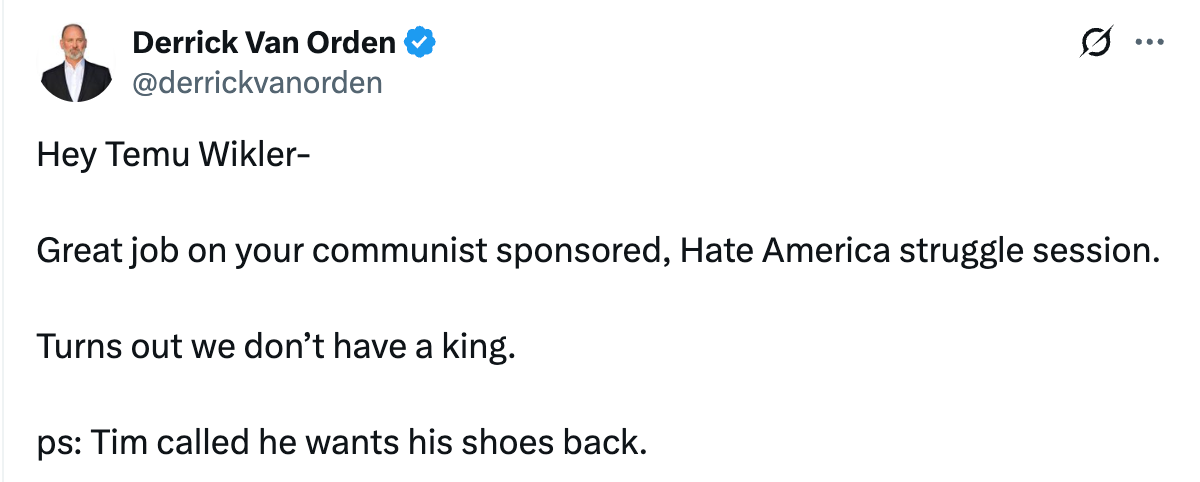The width and height of the screenshot is (1200, 482).
Task: Open the three-dot more options menu
Action: coord(1151,43)
